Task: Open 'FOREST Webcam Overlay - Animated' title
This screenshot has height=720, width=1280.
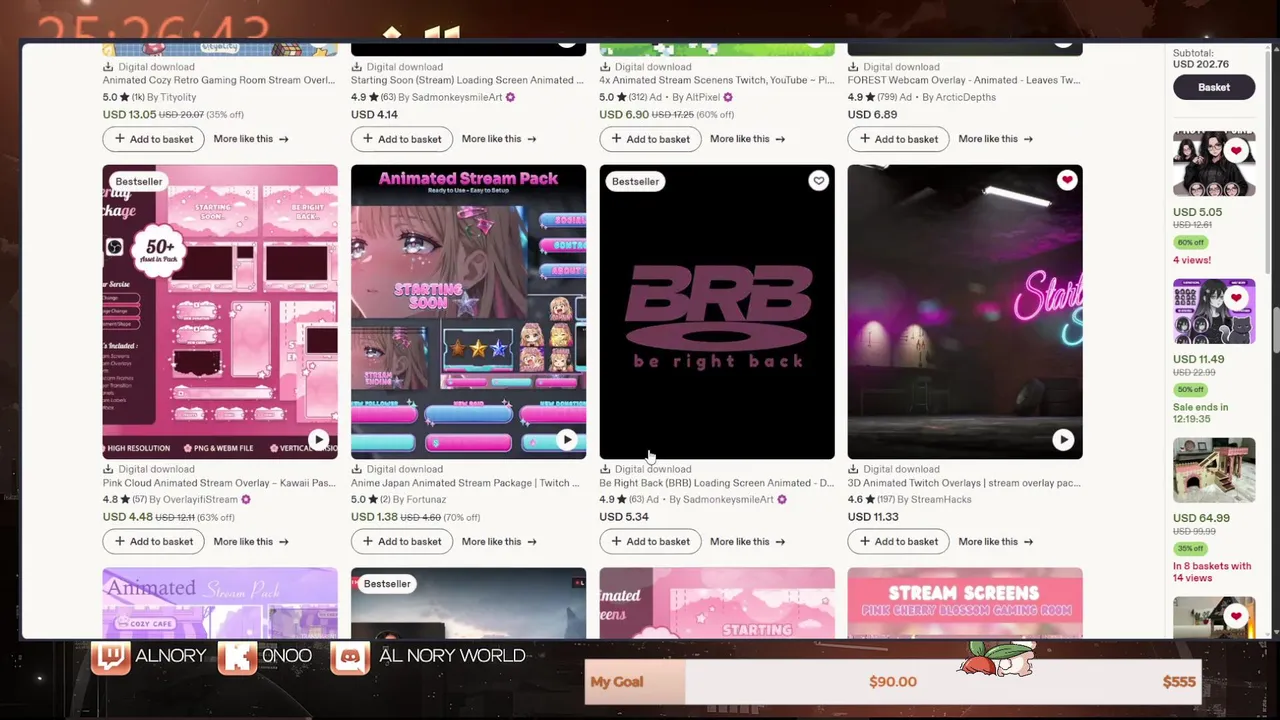Action: pos(964,80)
